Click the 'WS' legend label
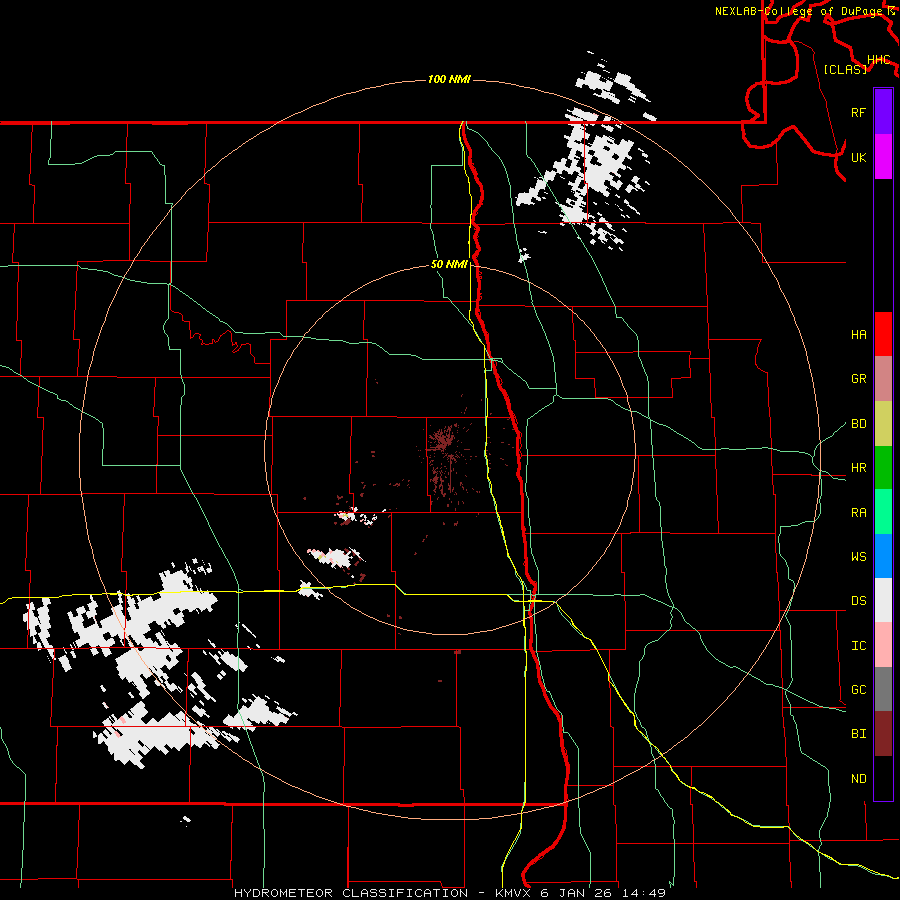Image resolution: width=900 pixels, height=900 pixels. [x=858, y=557]
